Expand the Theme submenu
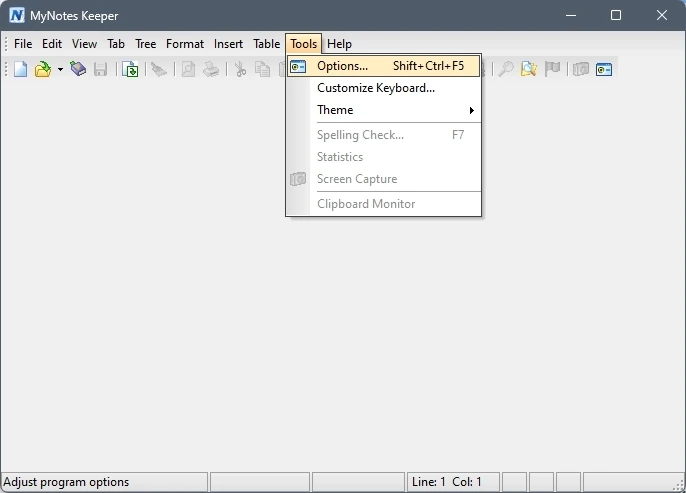 384,110
